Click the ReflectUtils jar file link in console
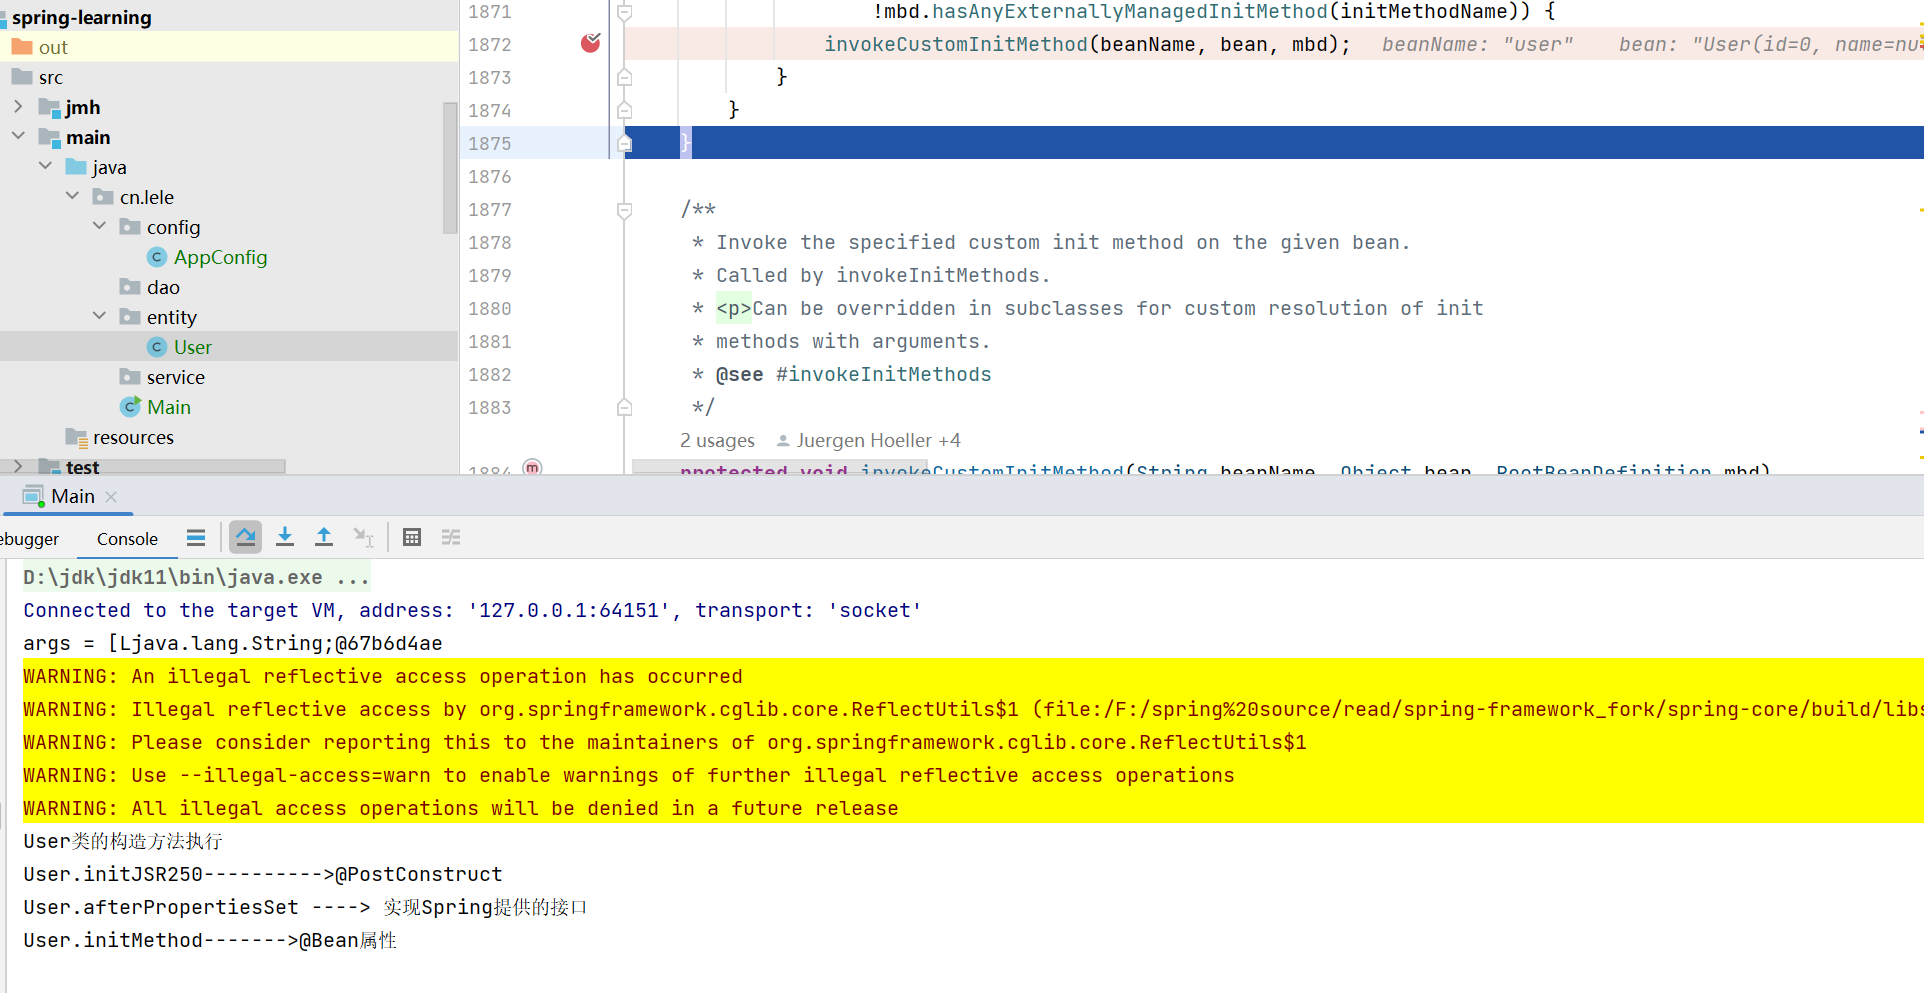The image size is (1924, 993). [1484, 709]
